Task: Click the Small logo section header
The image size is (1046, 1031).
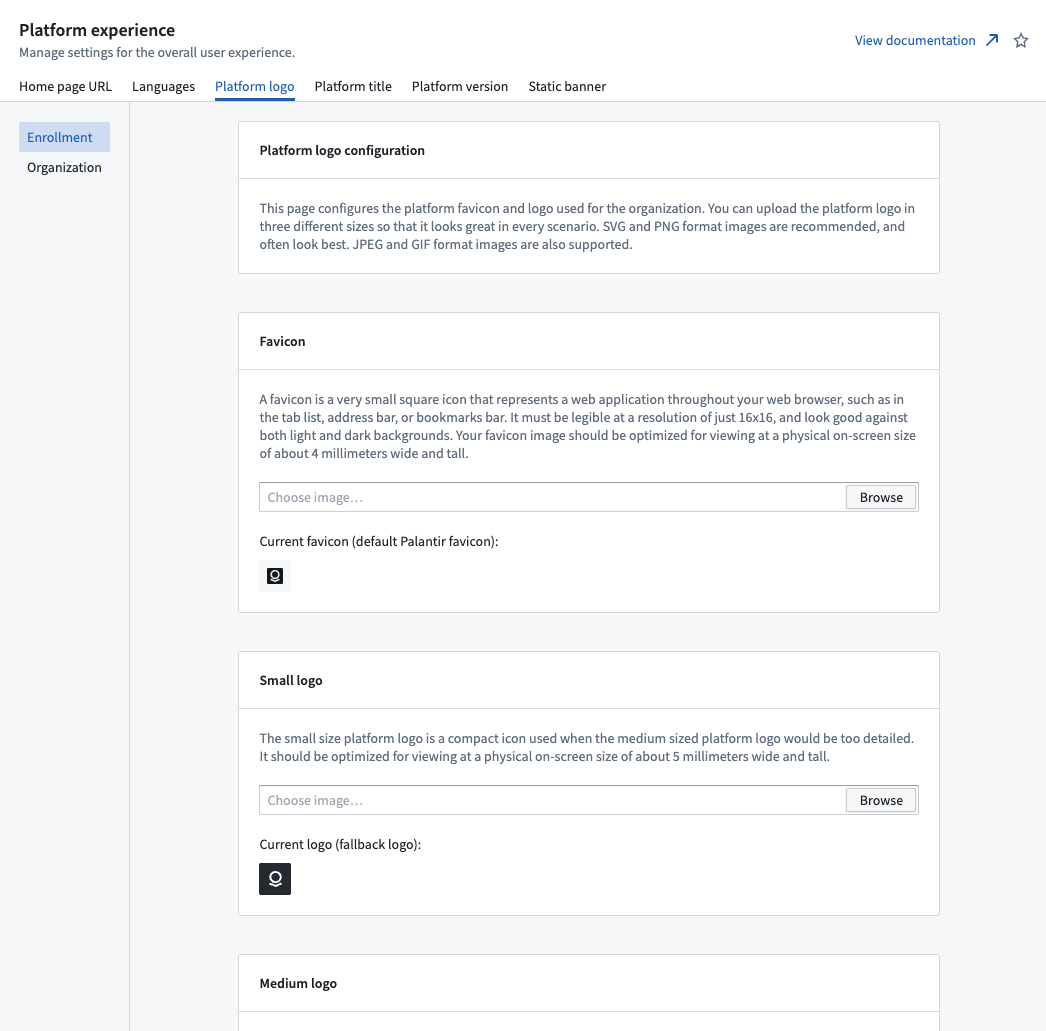Action: [x=290, y=680]
